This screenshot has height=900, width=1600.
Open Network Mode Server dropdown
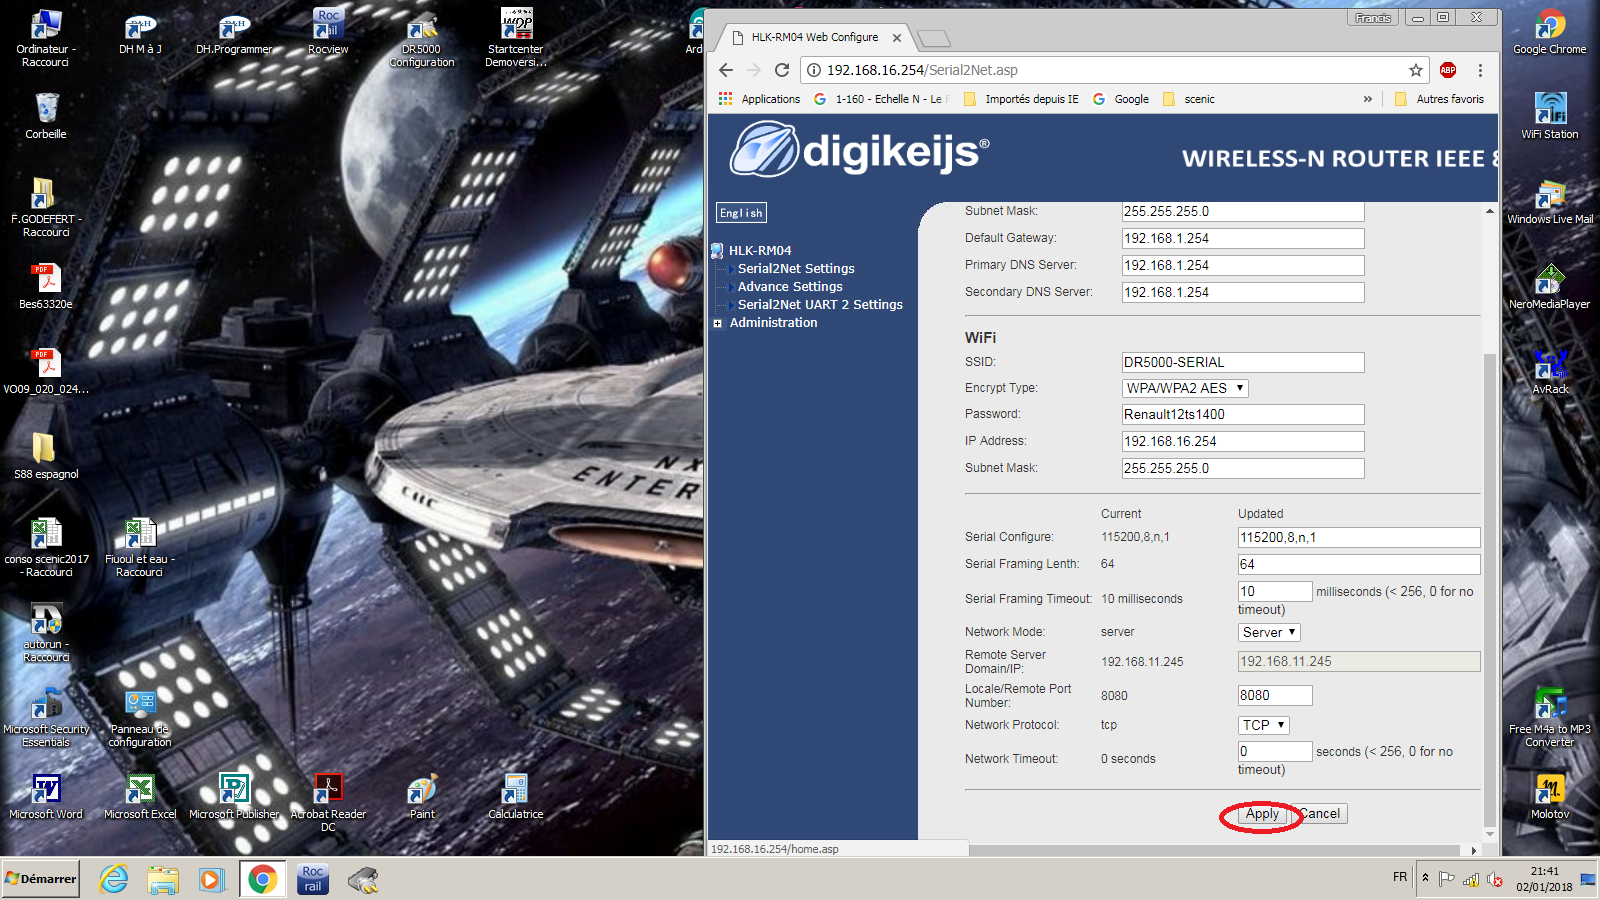coord(1269,632)
